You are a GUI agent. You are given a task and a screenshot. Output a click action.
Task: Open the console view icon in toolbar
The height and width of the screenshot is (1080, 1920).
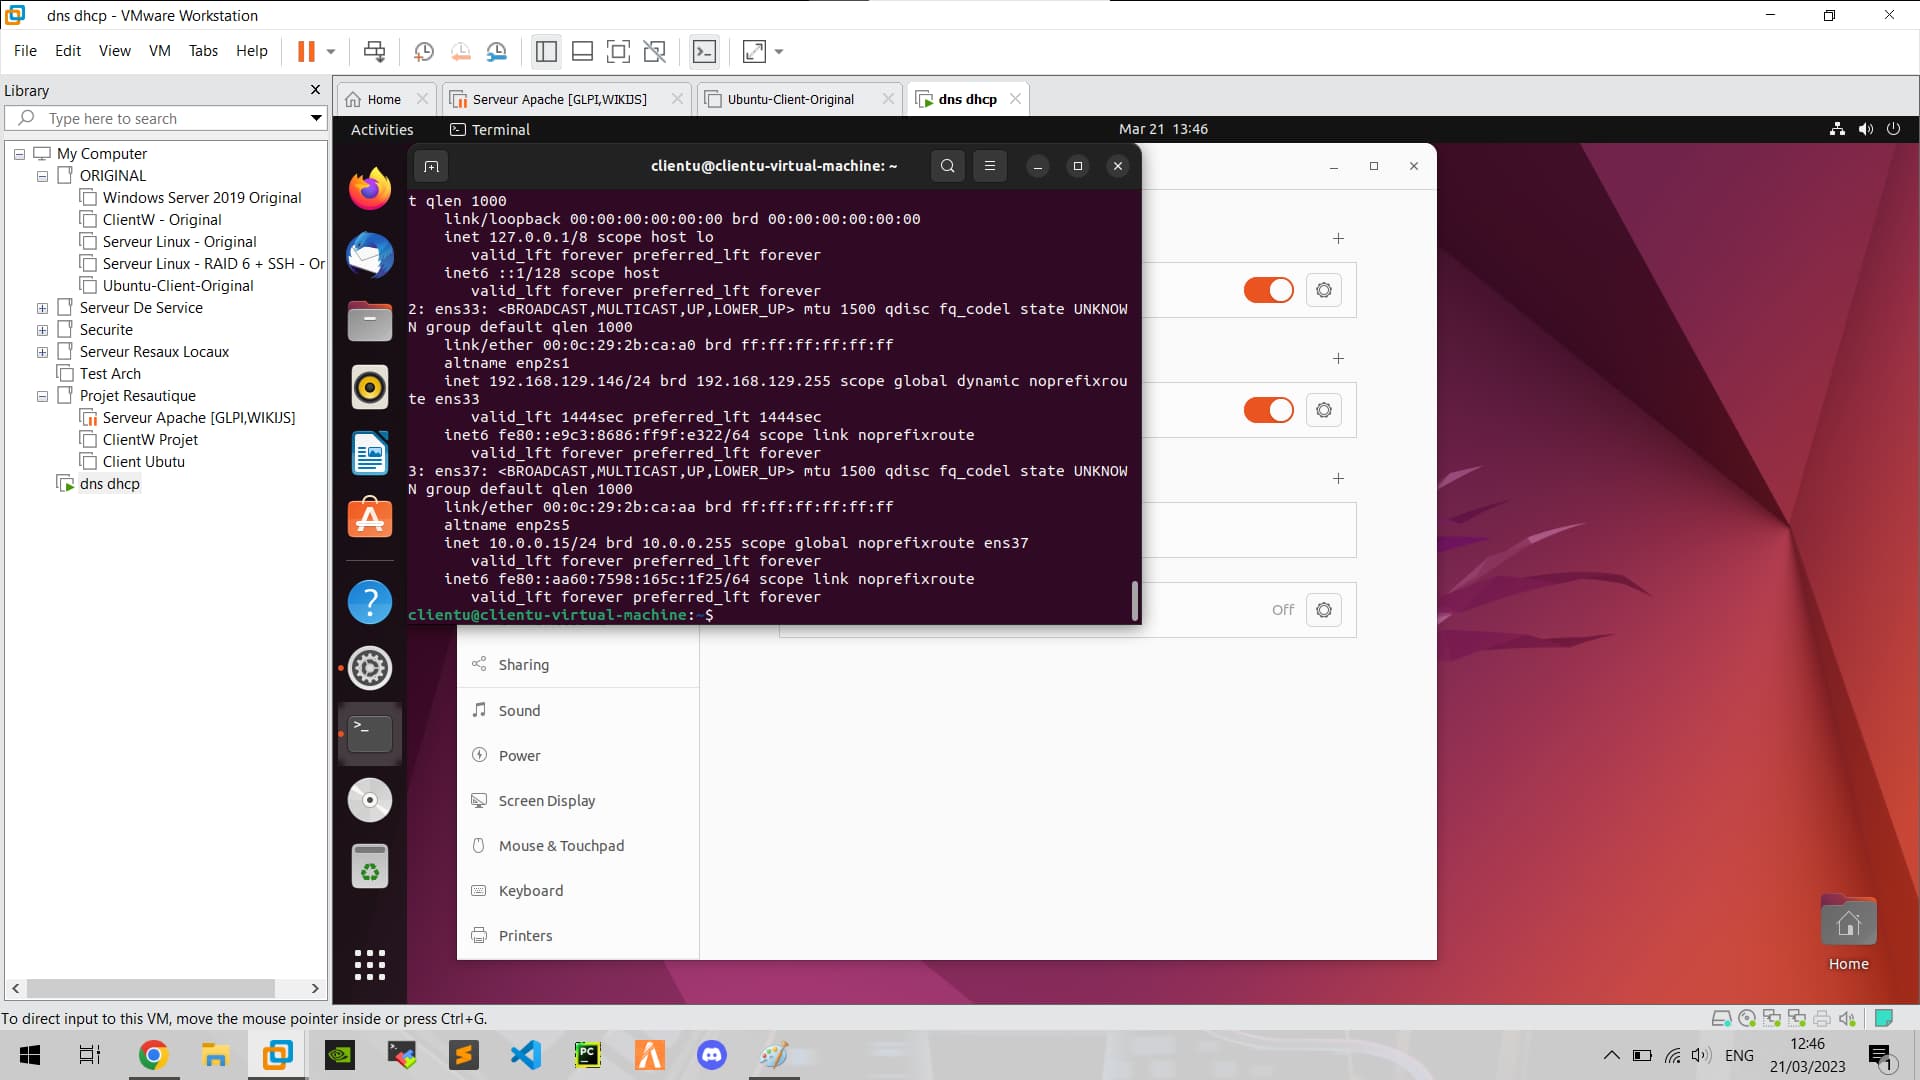click(704, 51)
